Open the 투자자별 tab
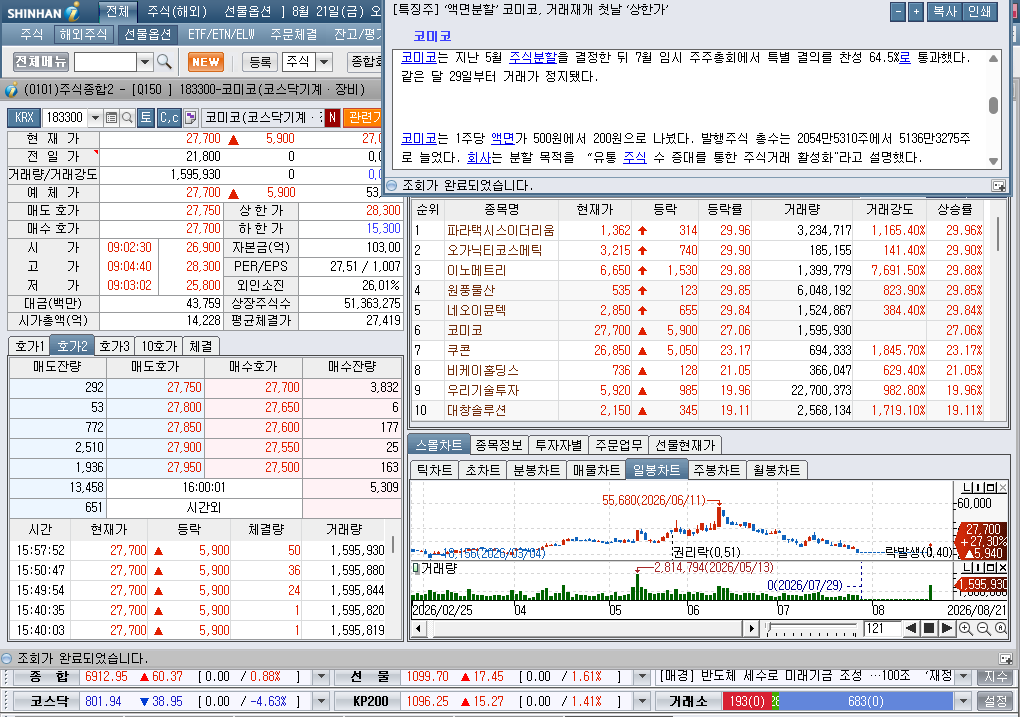1020x717 pixels. [558, 445]
